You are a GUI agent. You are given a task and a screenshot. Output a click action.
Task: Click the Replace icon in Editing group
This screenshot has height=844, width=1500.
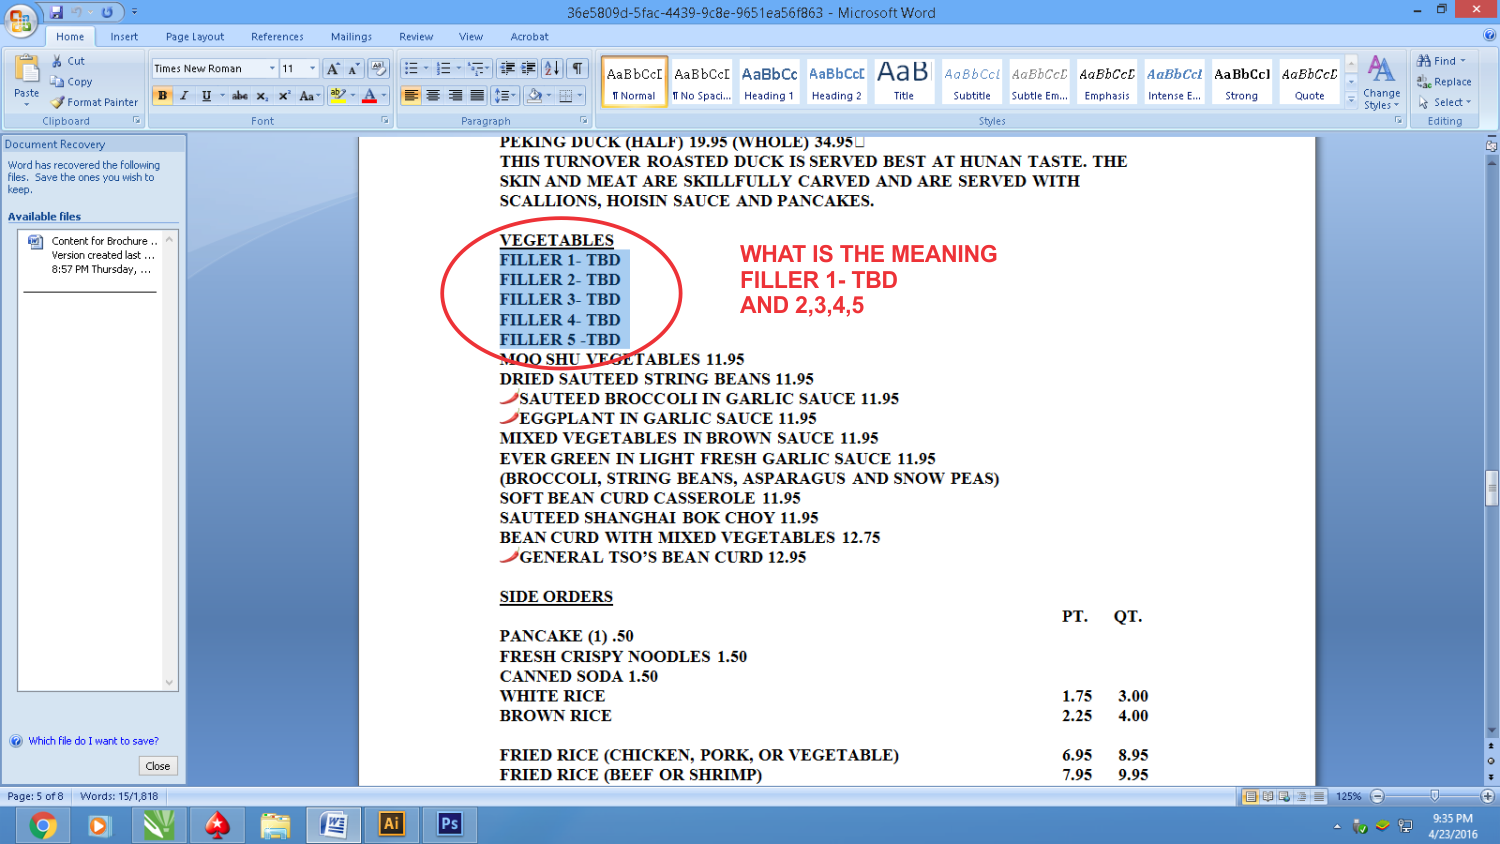1424,82
